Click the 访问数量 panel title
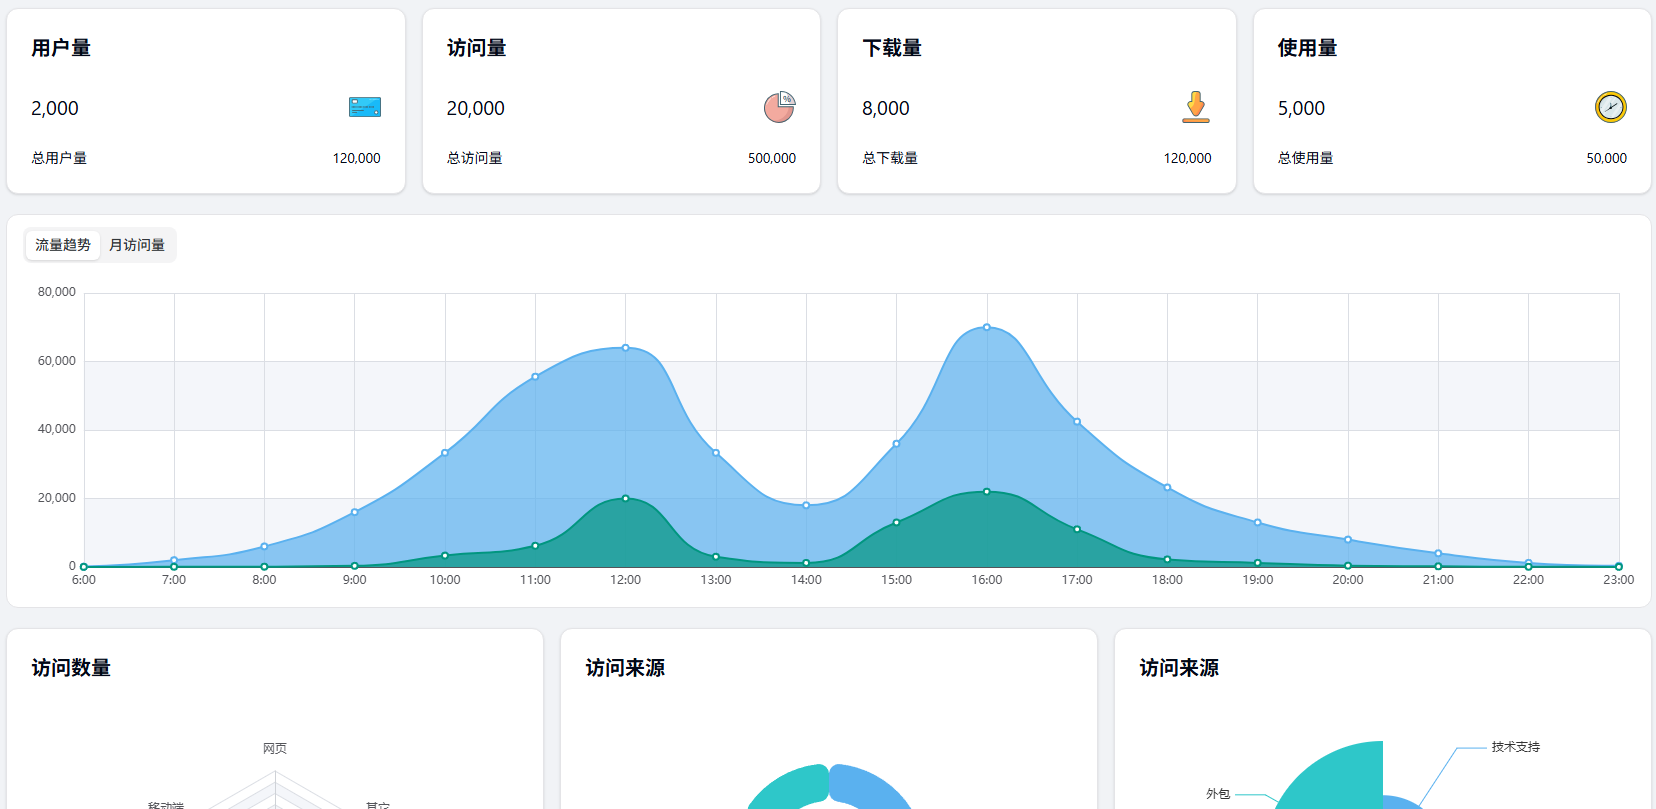Viewport: 1656px width, 809px height. (71, 668)
